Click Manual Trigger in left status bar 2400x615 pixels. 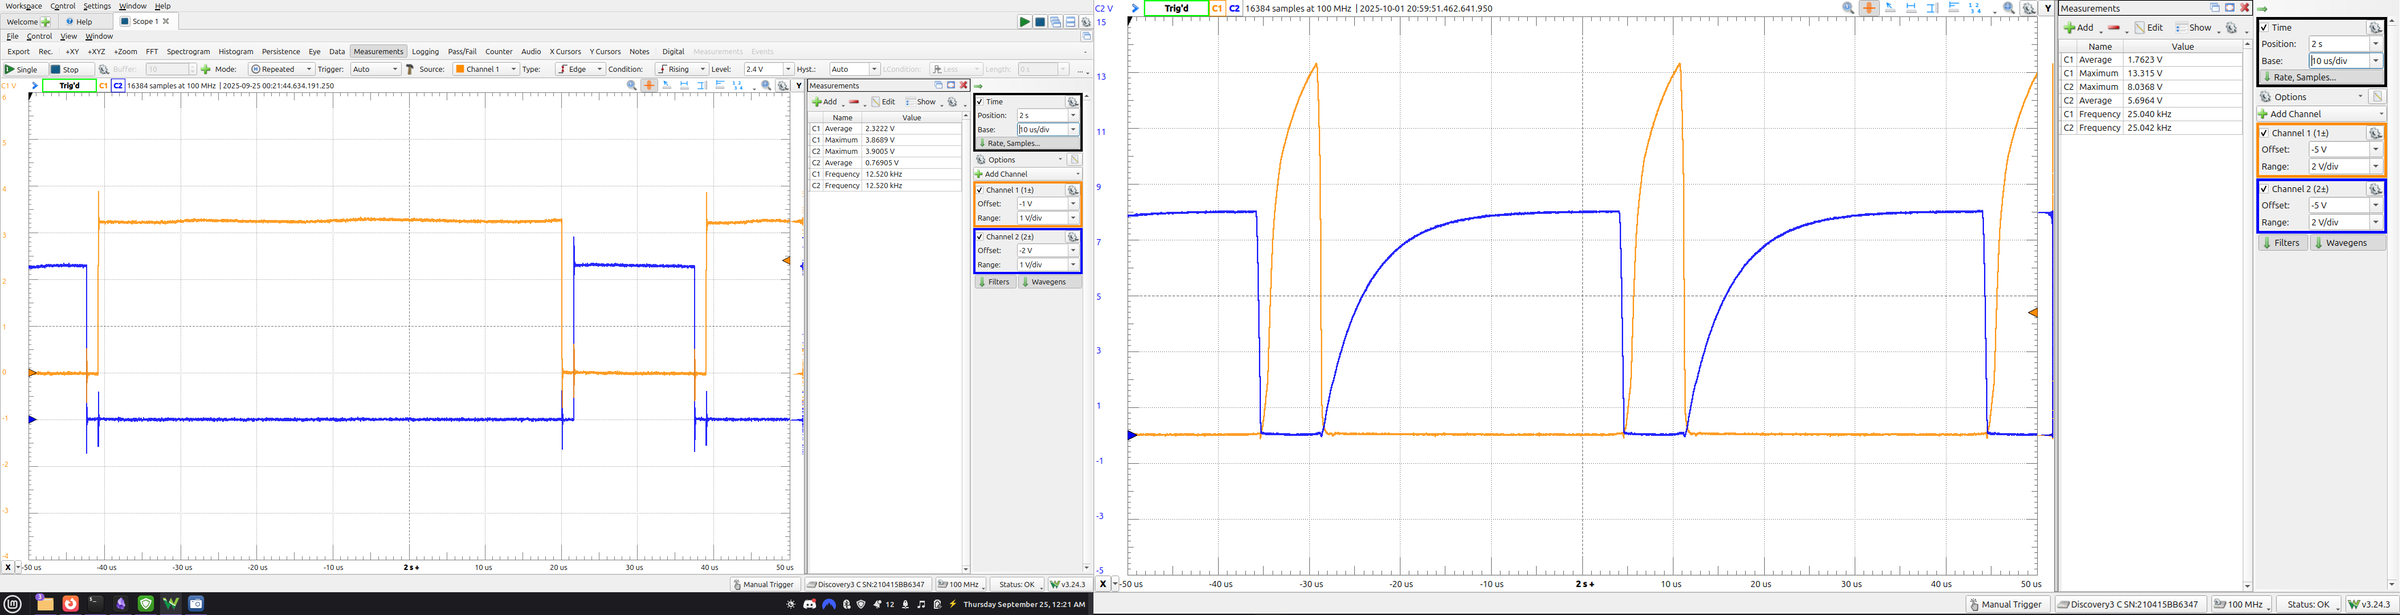pyautogui.click(x=764, y=584)
